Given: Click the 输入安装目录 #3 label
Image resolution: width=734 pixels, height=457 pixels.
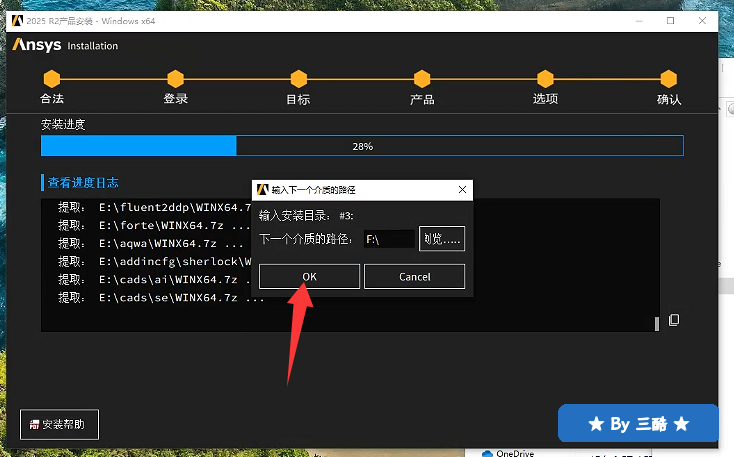Looking at the screenshot, I should click(306, 215).
